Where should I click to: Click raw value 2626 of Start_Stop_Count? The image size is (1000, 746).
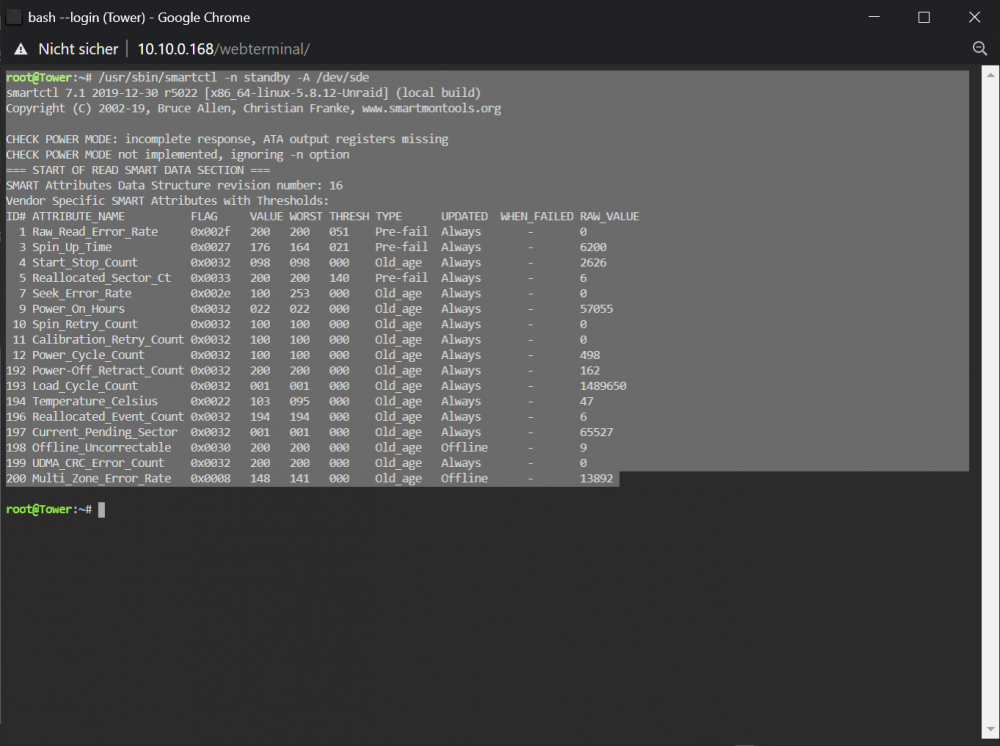593,262
